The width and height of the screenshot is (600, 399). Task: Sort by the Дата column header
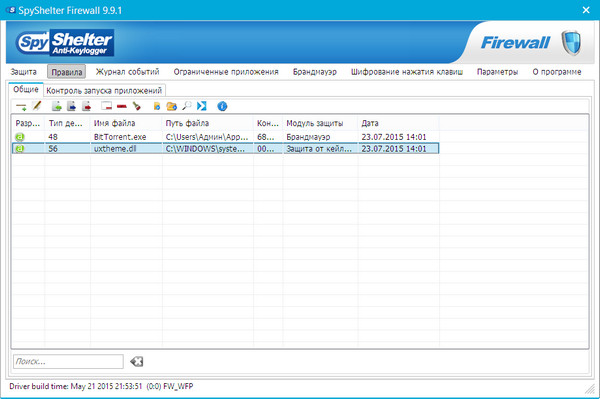(398, 123)
